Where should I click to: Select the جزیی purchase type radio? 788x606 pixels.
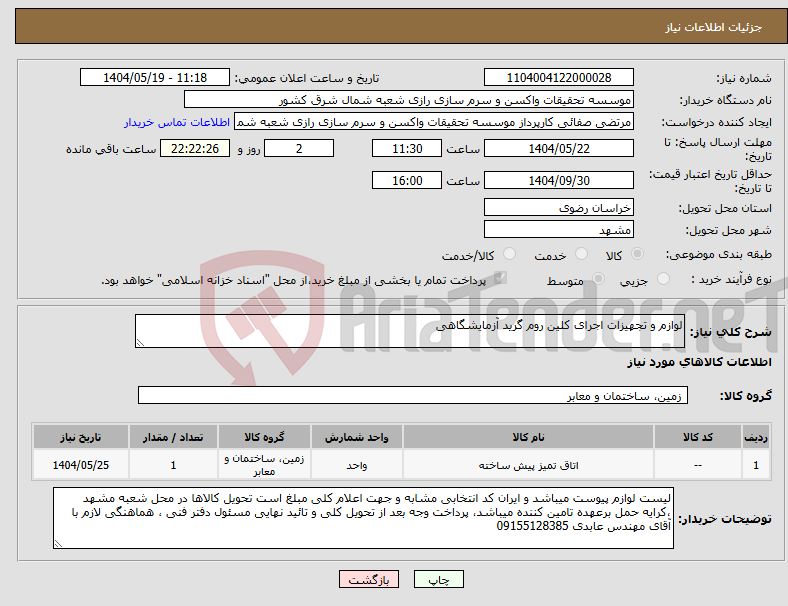coord(663,278)
